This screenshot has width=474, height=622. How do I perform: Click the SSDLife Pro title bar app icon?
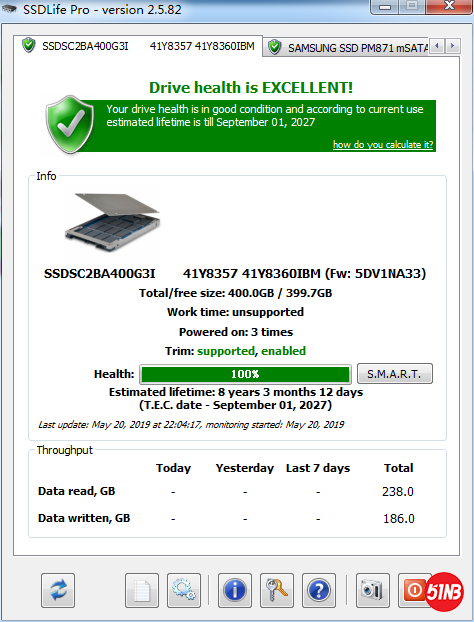tap(10, 9)
